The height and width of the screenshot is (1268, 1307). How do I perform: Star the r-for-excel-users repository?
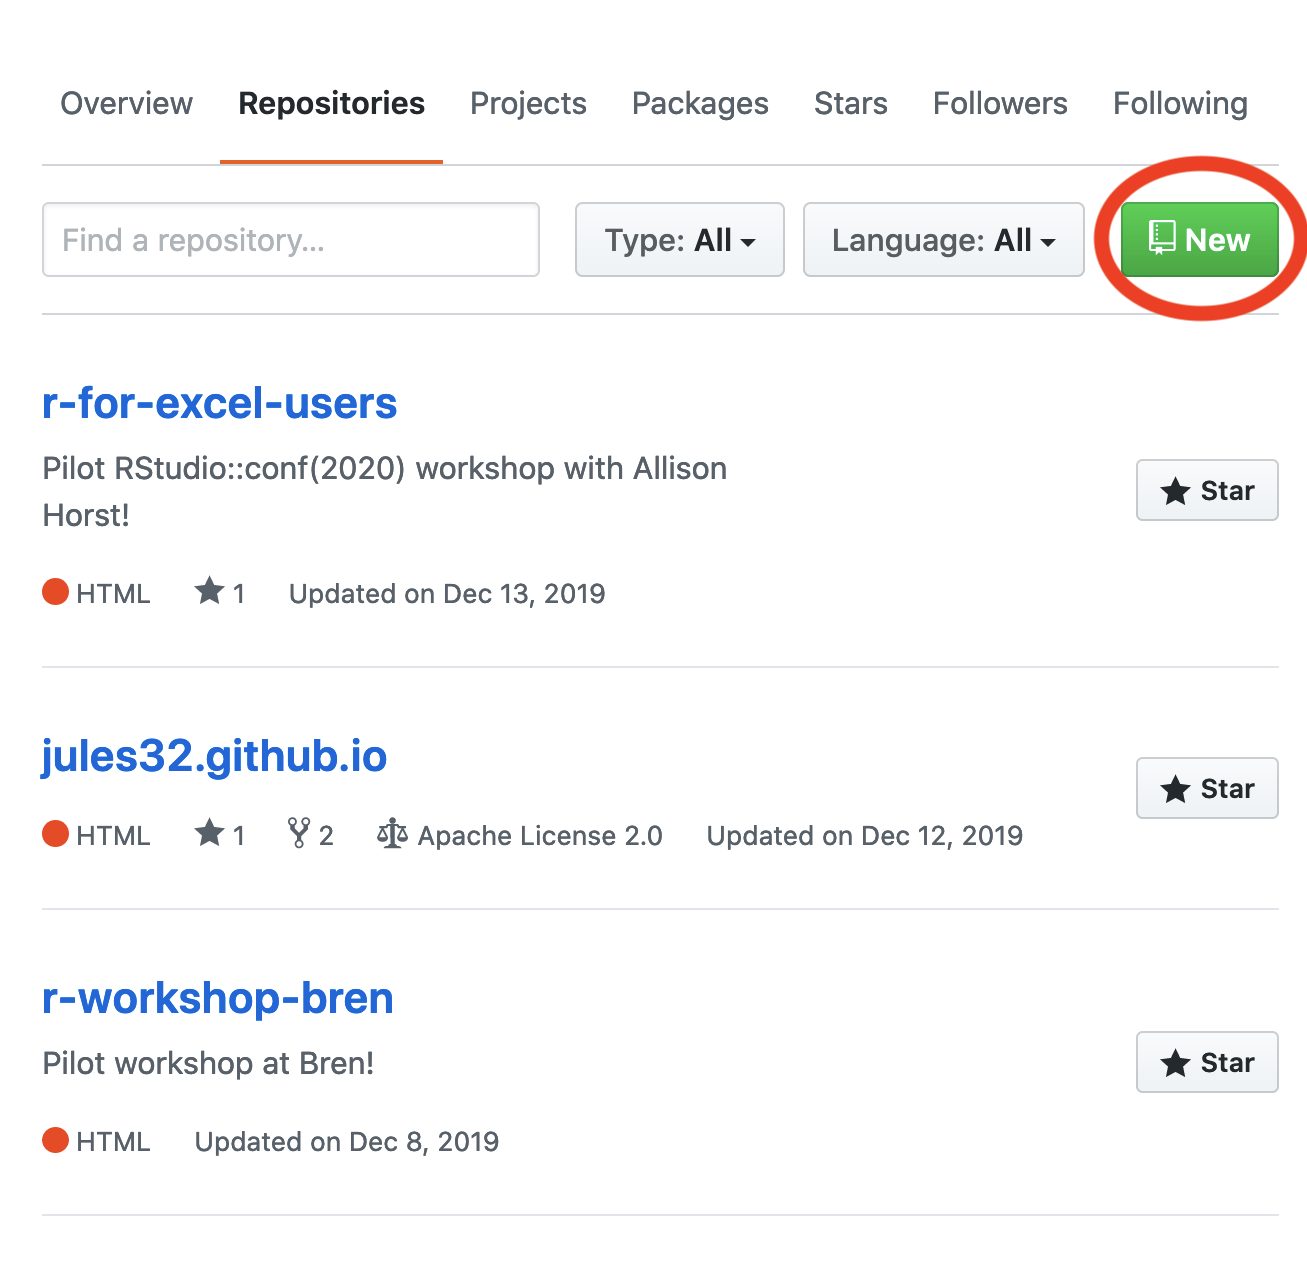[x=1207, y=490]
